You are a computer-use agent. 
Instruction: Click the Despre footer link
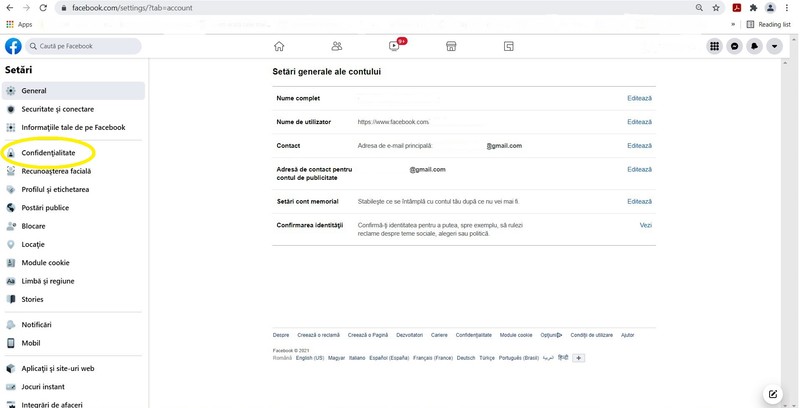tap(281, 335)
